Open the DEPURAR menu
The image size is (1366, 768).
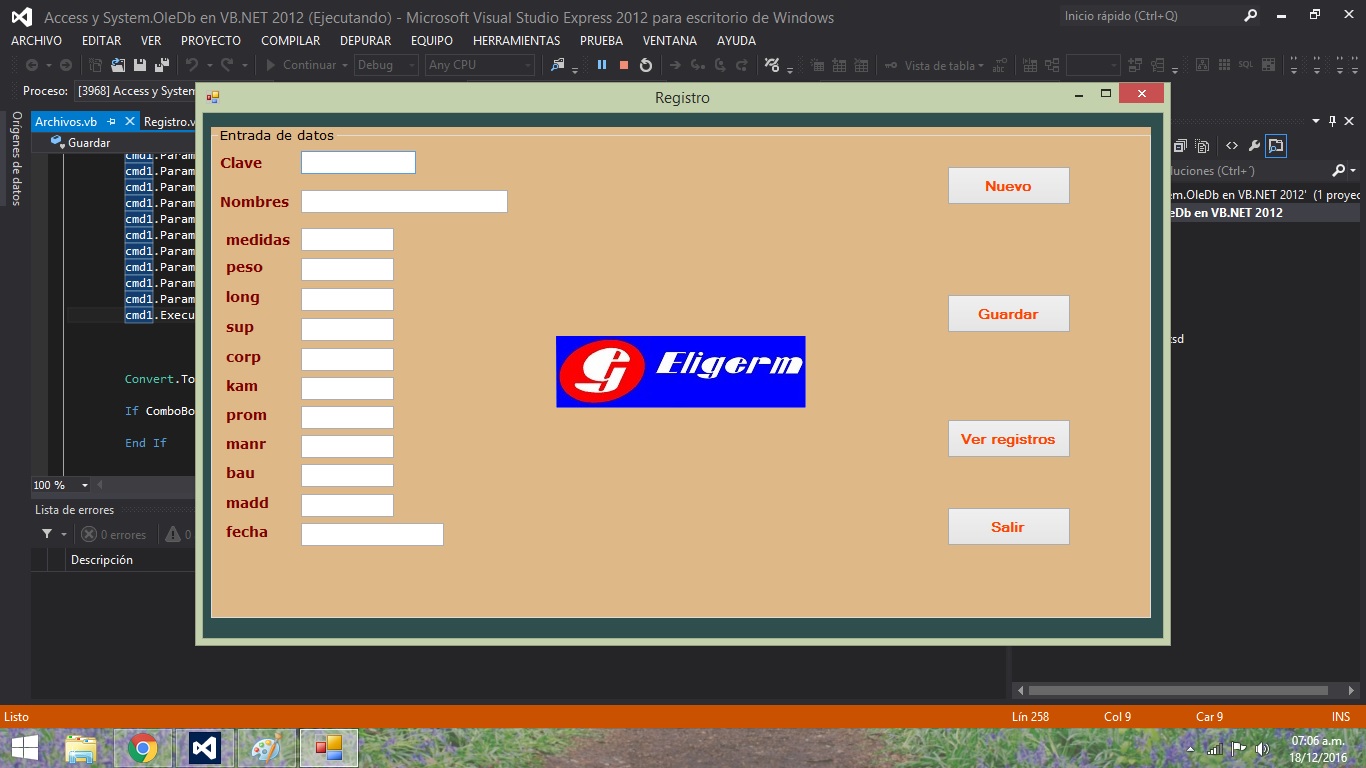pos(365,41)
